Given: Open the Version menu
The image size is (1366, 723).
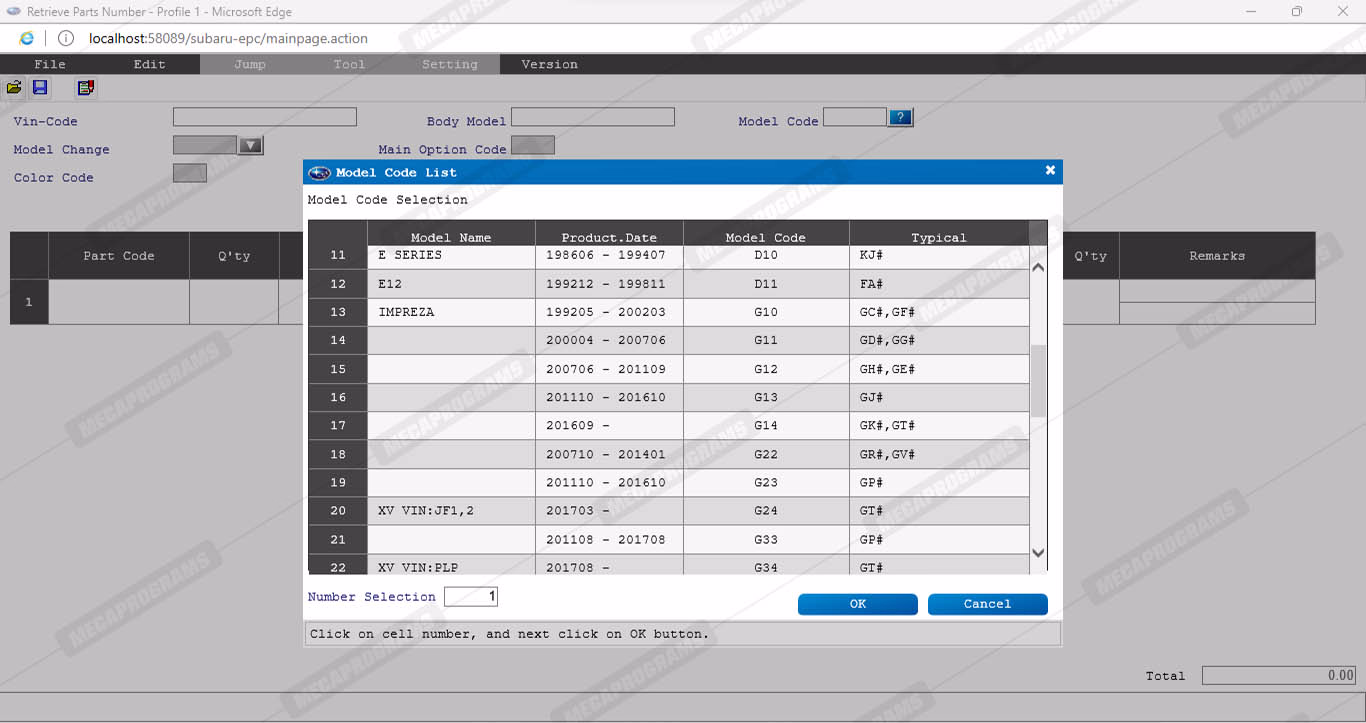Looking at the screenshot, I should tap(550, 64).
